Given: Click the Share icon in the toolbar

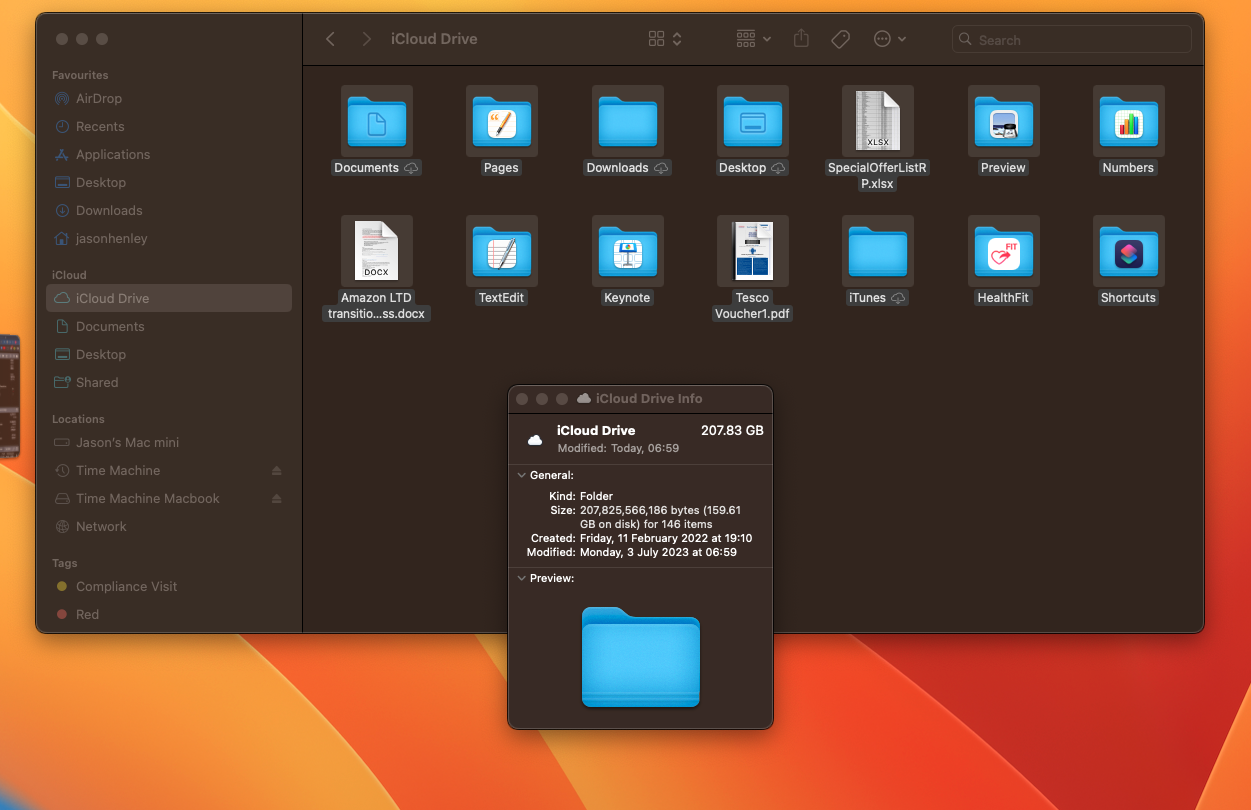Looking at the screenshot, I should [801, 38].
